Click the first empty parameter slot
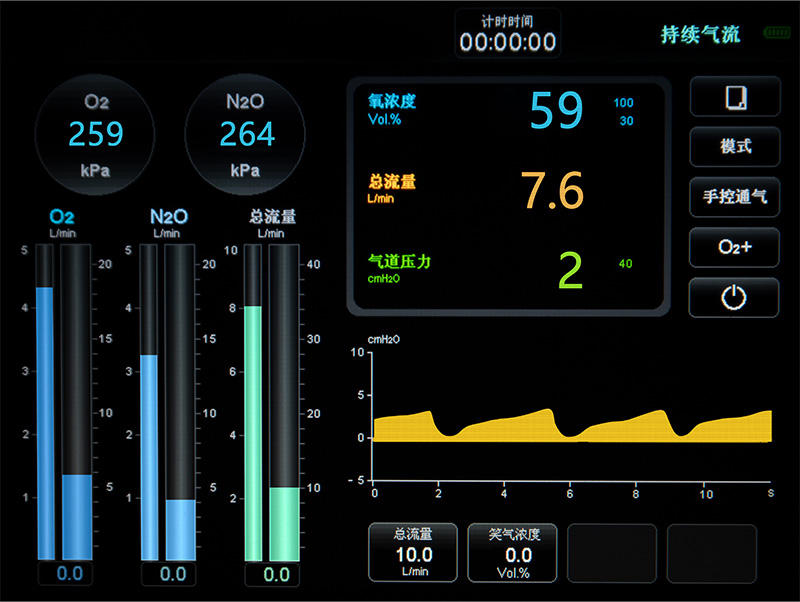The width and height of the screenshot is (800, 602). coord(612,552)
